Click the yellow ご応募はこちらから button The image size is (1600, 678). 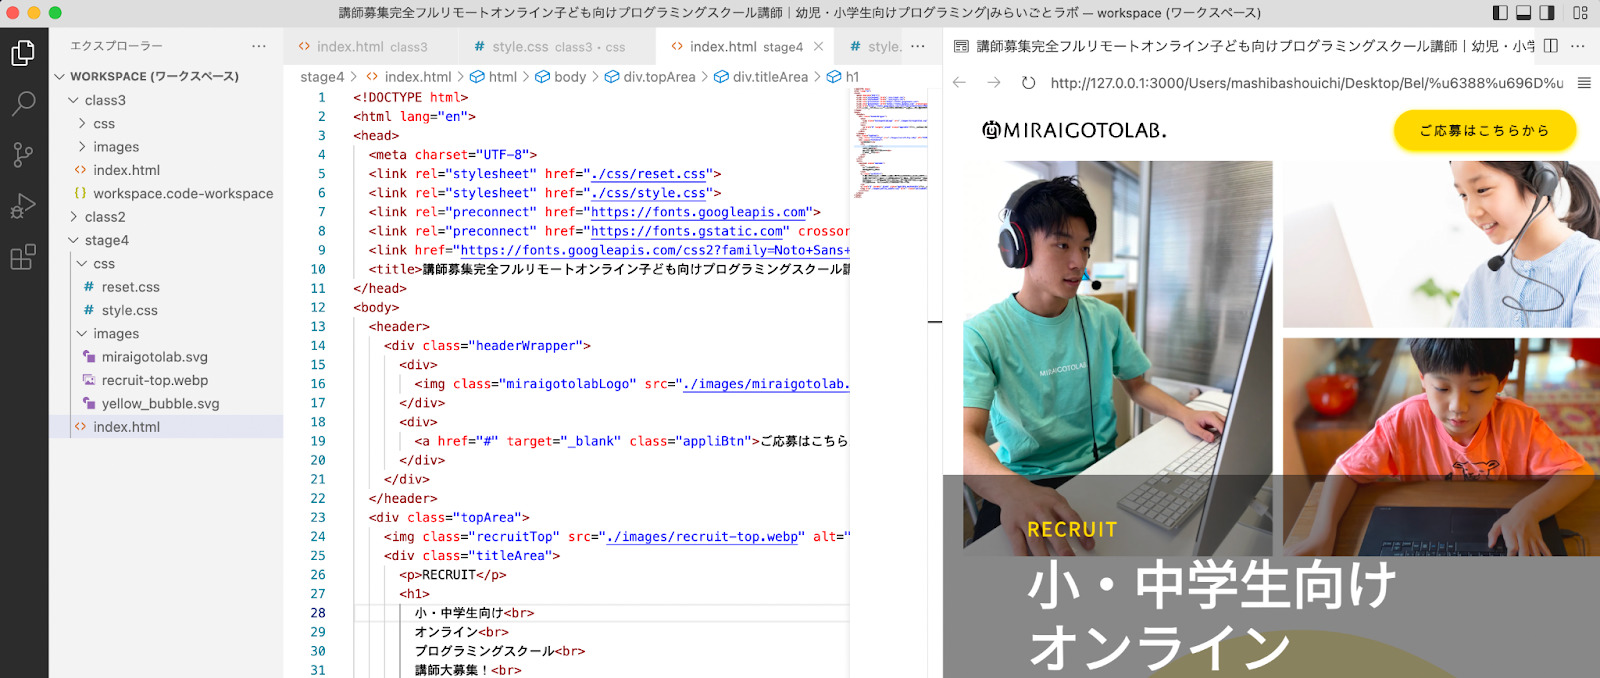[x=1485, y=131]
